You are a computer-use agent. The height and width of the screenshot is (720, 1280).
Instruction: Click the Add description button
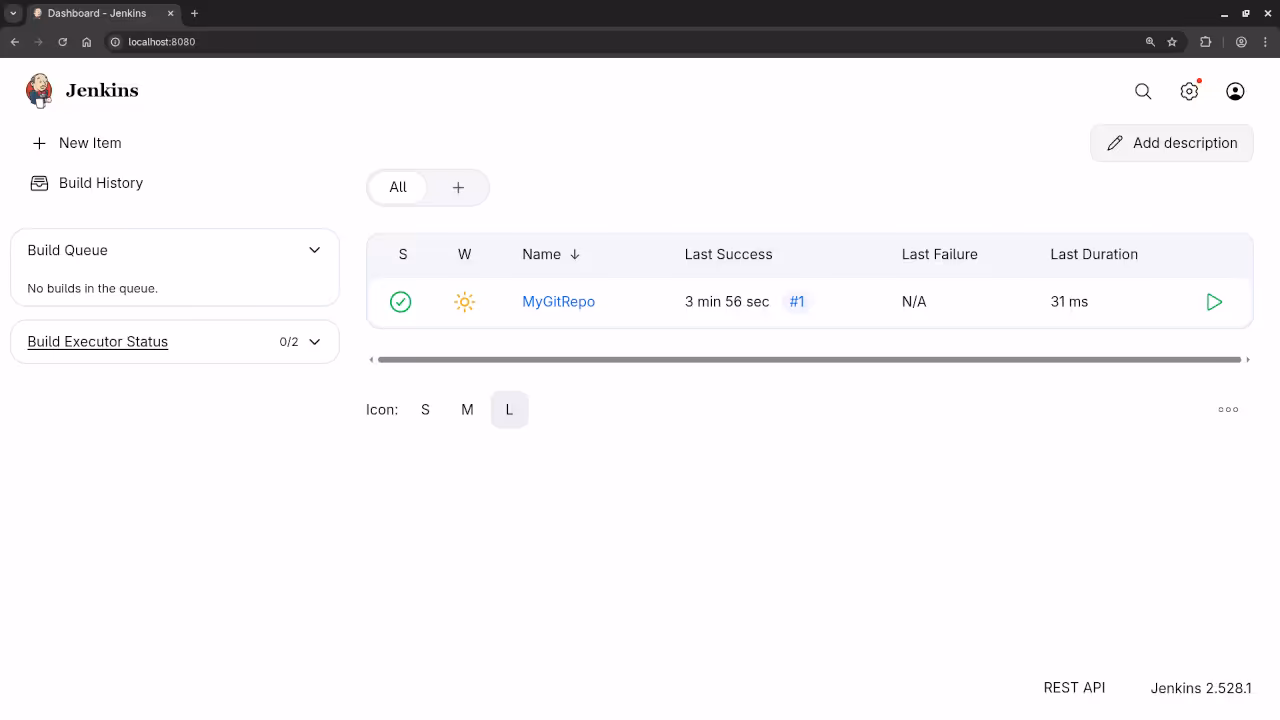tap(1171, 143)
